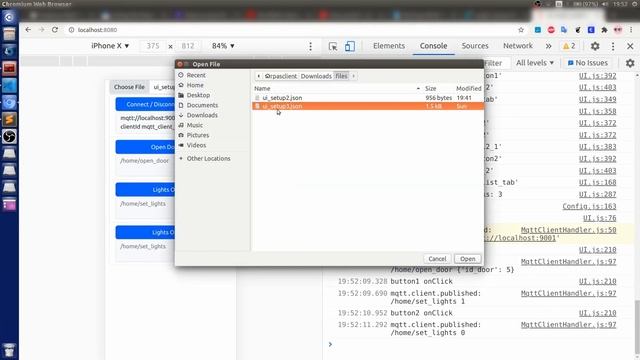Sort files by Size column

430,88
